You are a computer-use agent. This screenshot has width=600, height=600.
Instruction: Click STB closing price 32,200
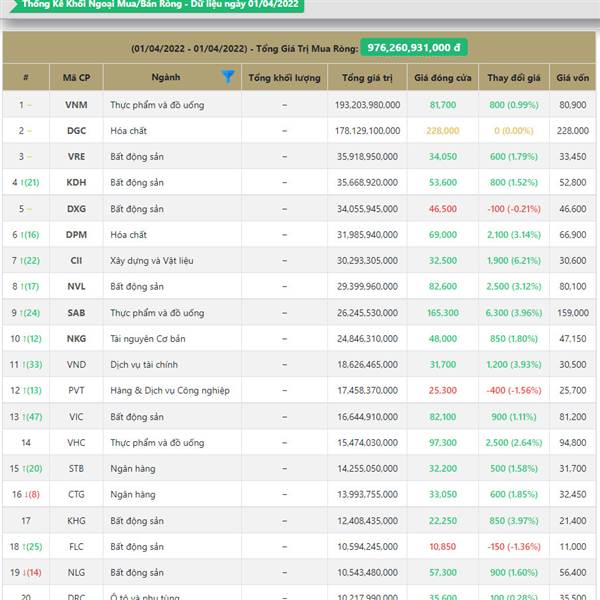pyautogui.click(x=443, y=468)
